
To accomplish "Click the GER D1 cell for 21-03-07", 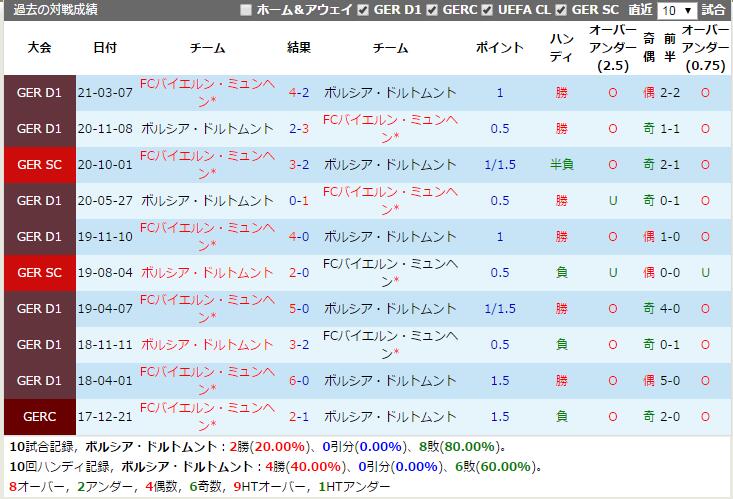I will click(39, 93).
